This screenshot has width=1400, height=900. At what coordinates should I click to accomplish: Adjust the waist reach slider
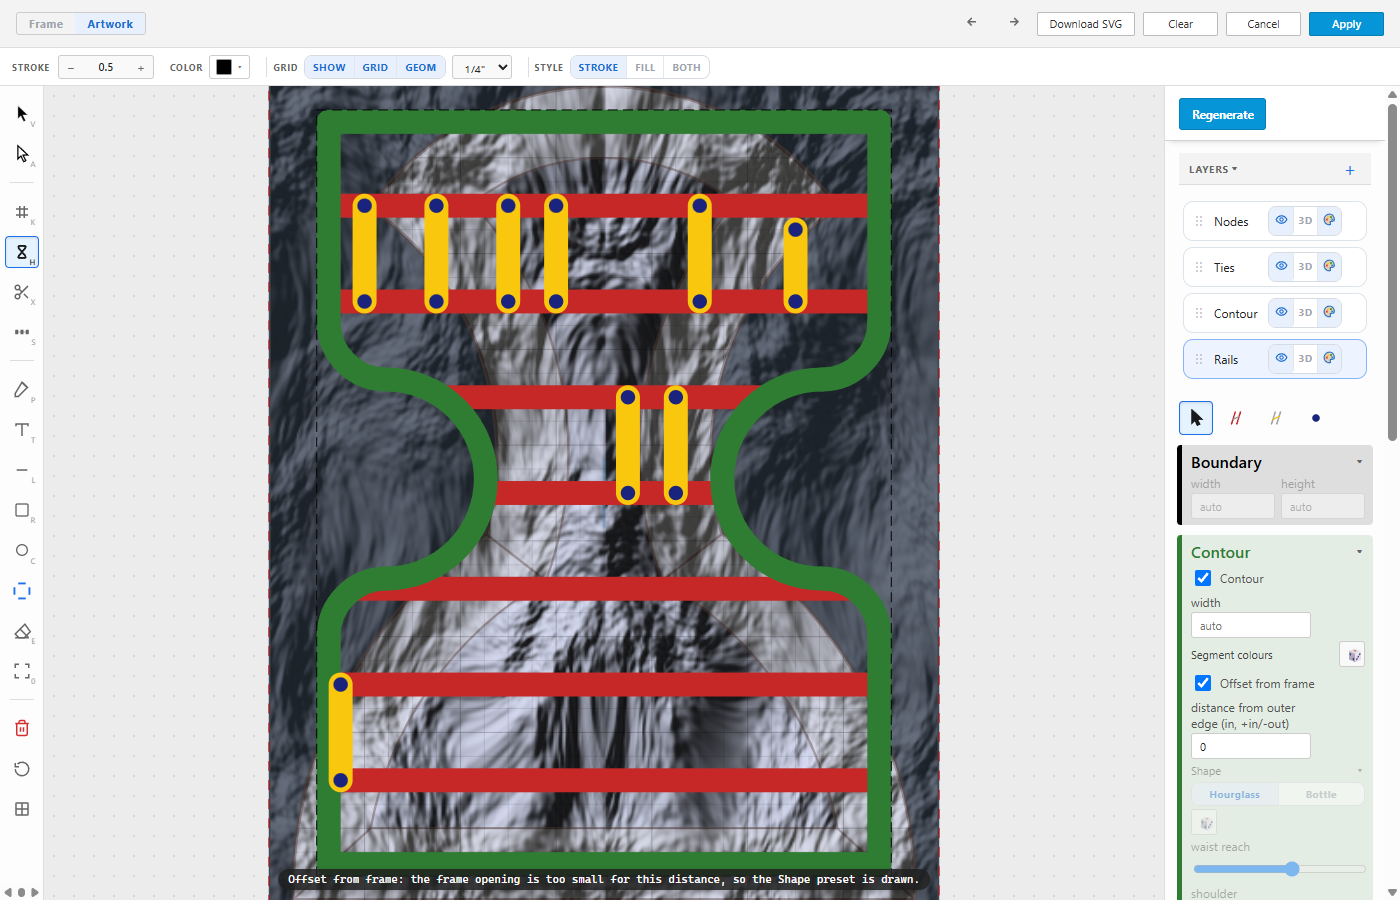(x=1279, y=869)
